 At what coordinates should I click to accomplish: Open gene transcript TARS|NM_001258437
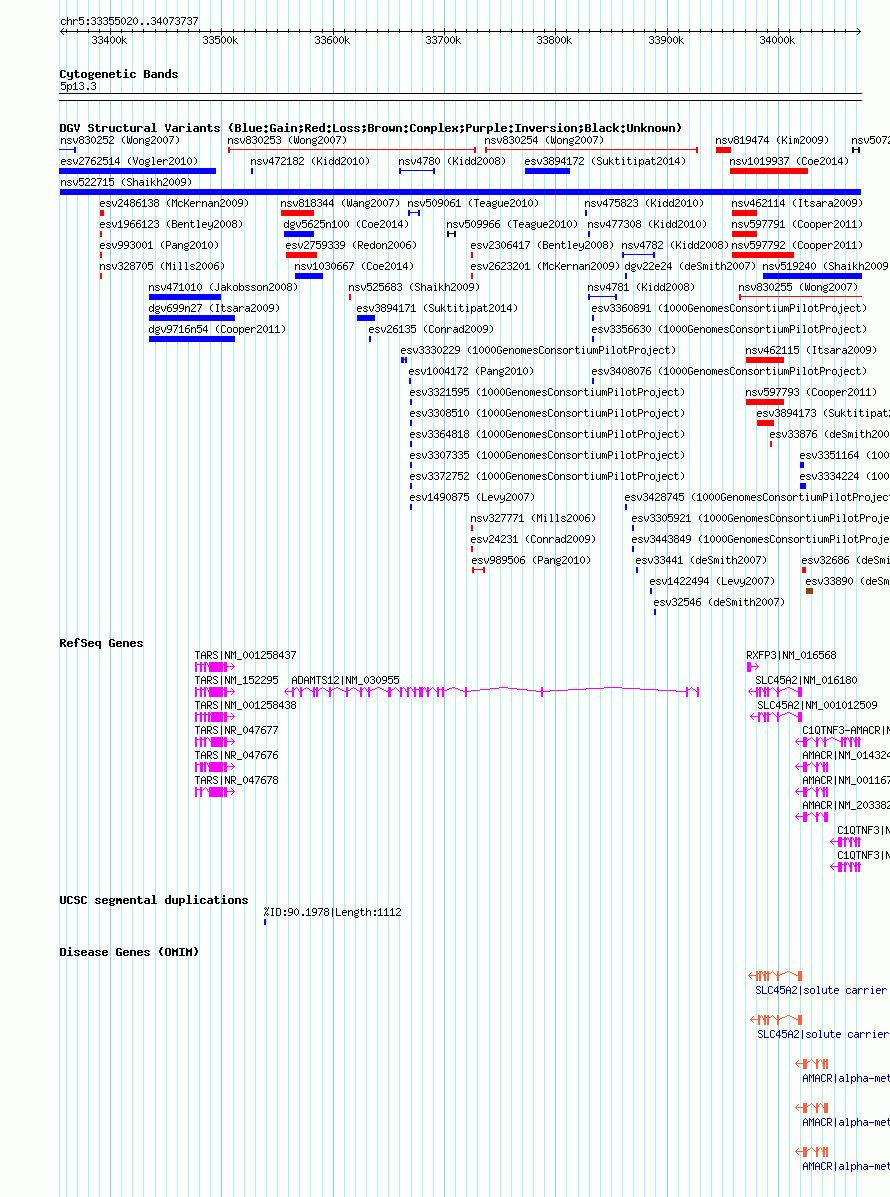point(245,656)
